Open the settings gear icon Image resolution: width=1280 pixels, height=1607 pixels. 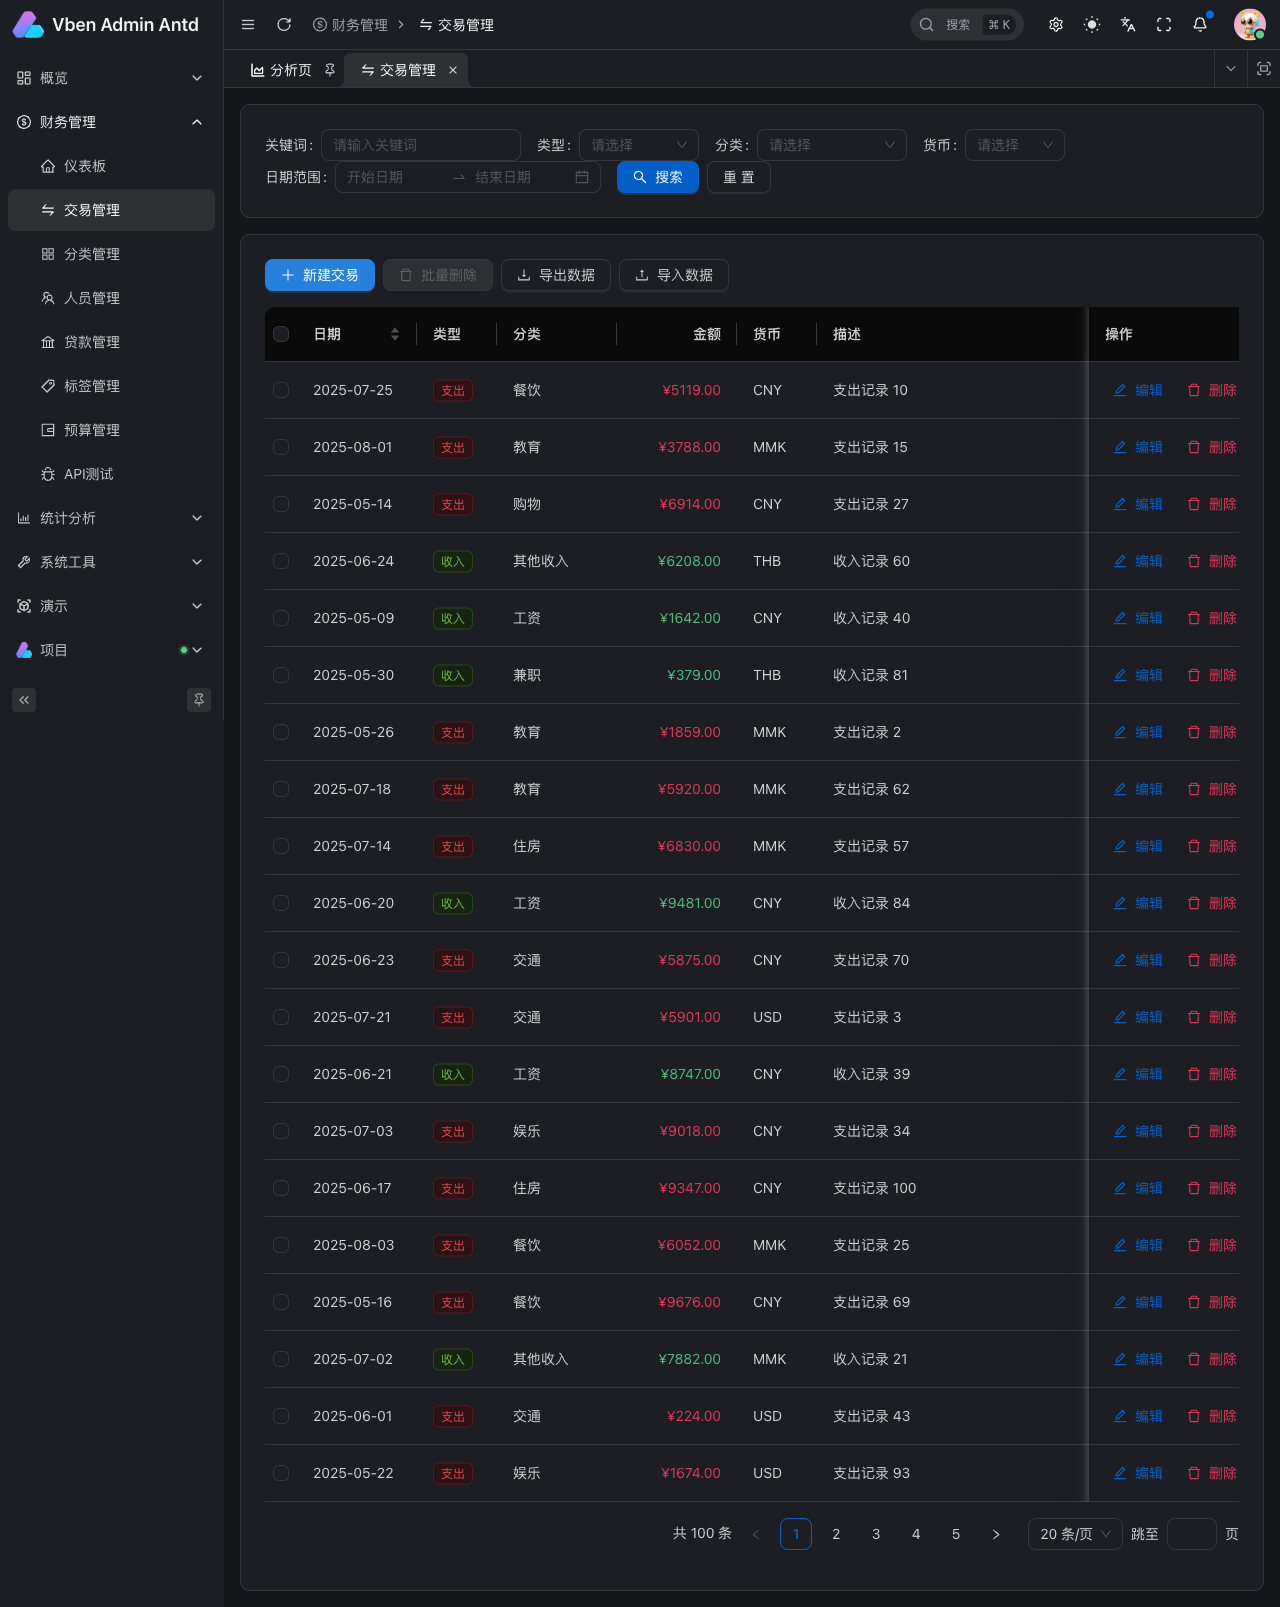(x=1056, y=25)
